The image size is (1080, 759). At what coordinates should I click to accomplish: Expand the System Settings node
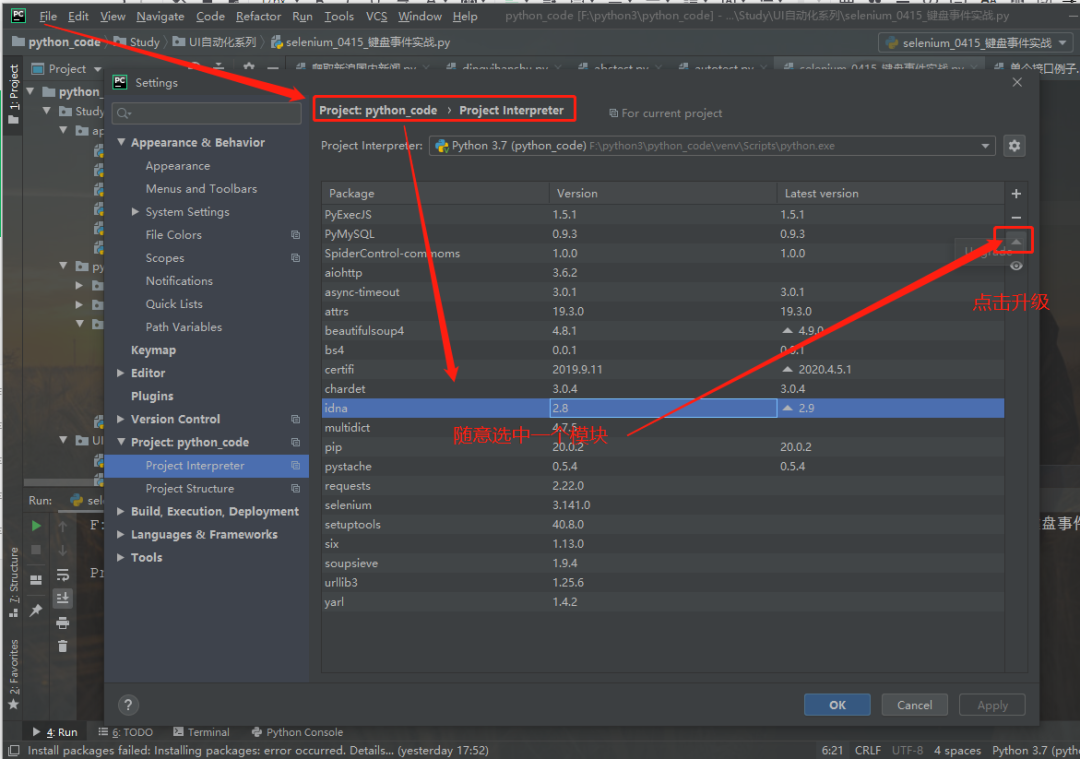(136, 211)
